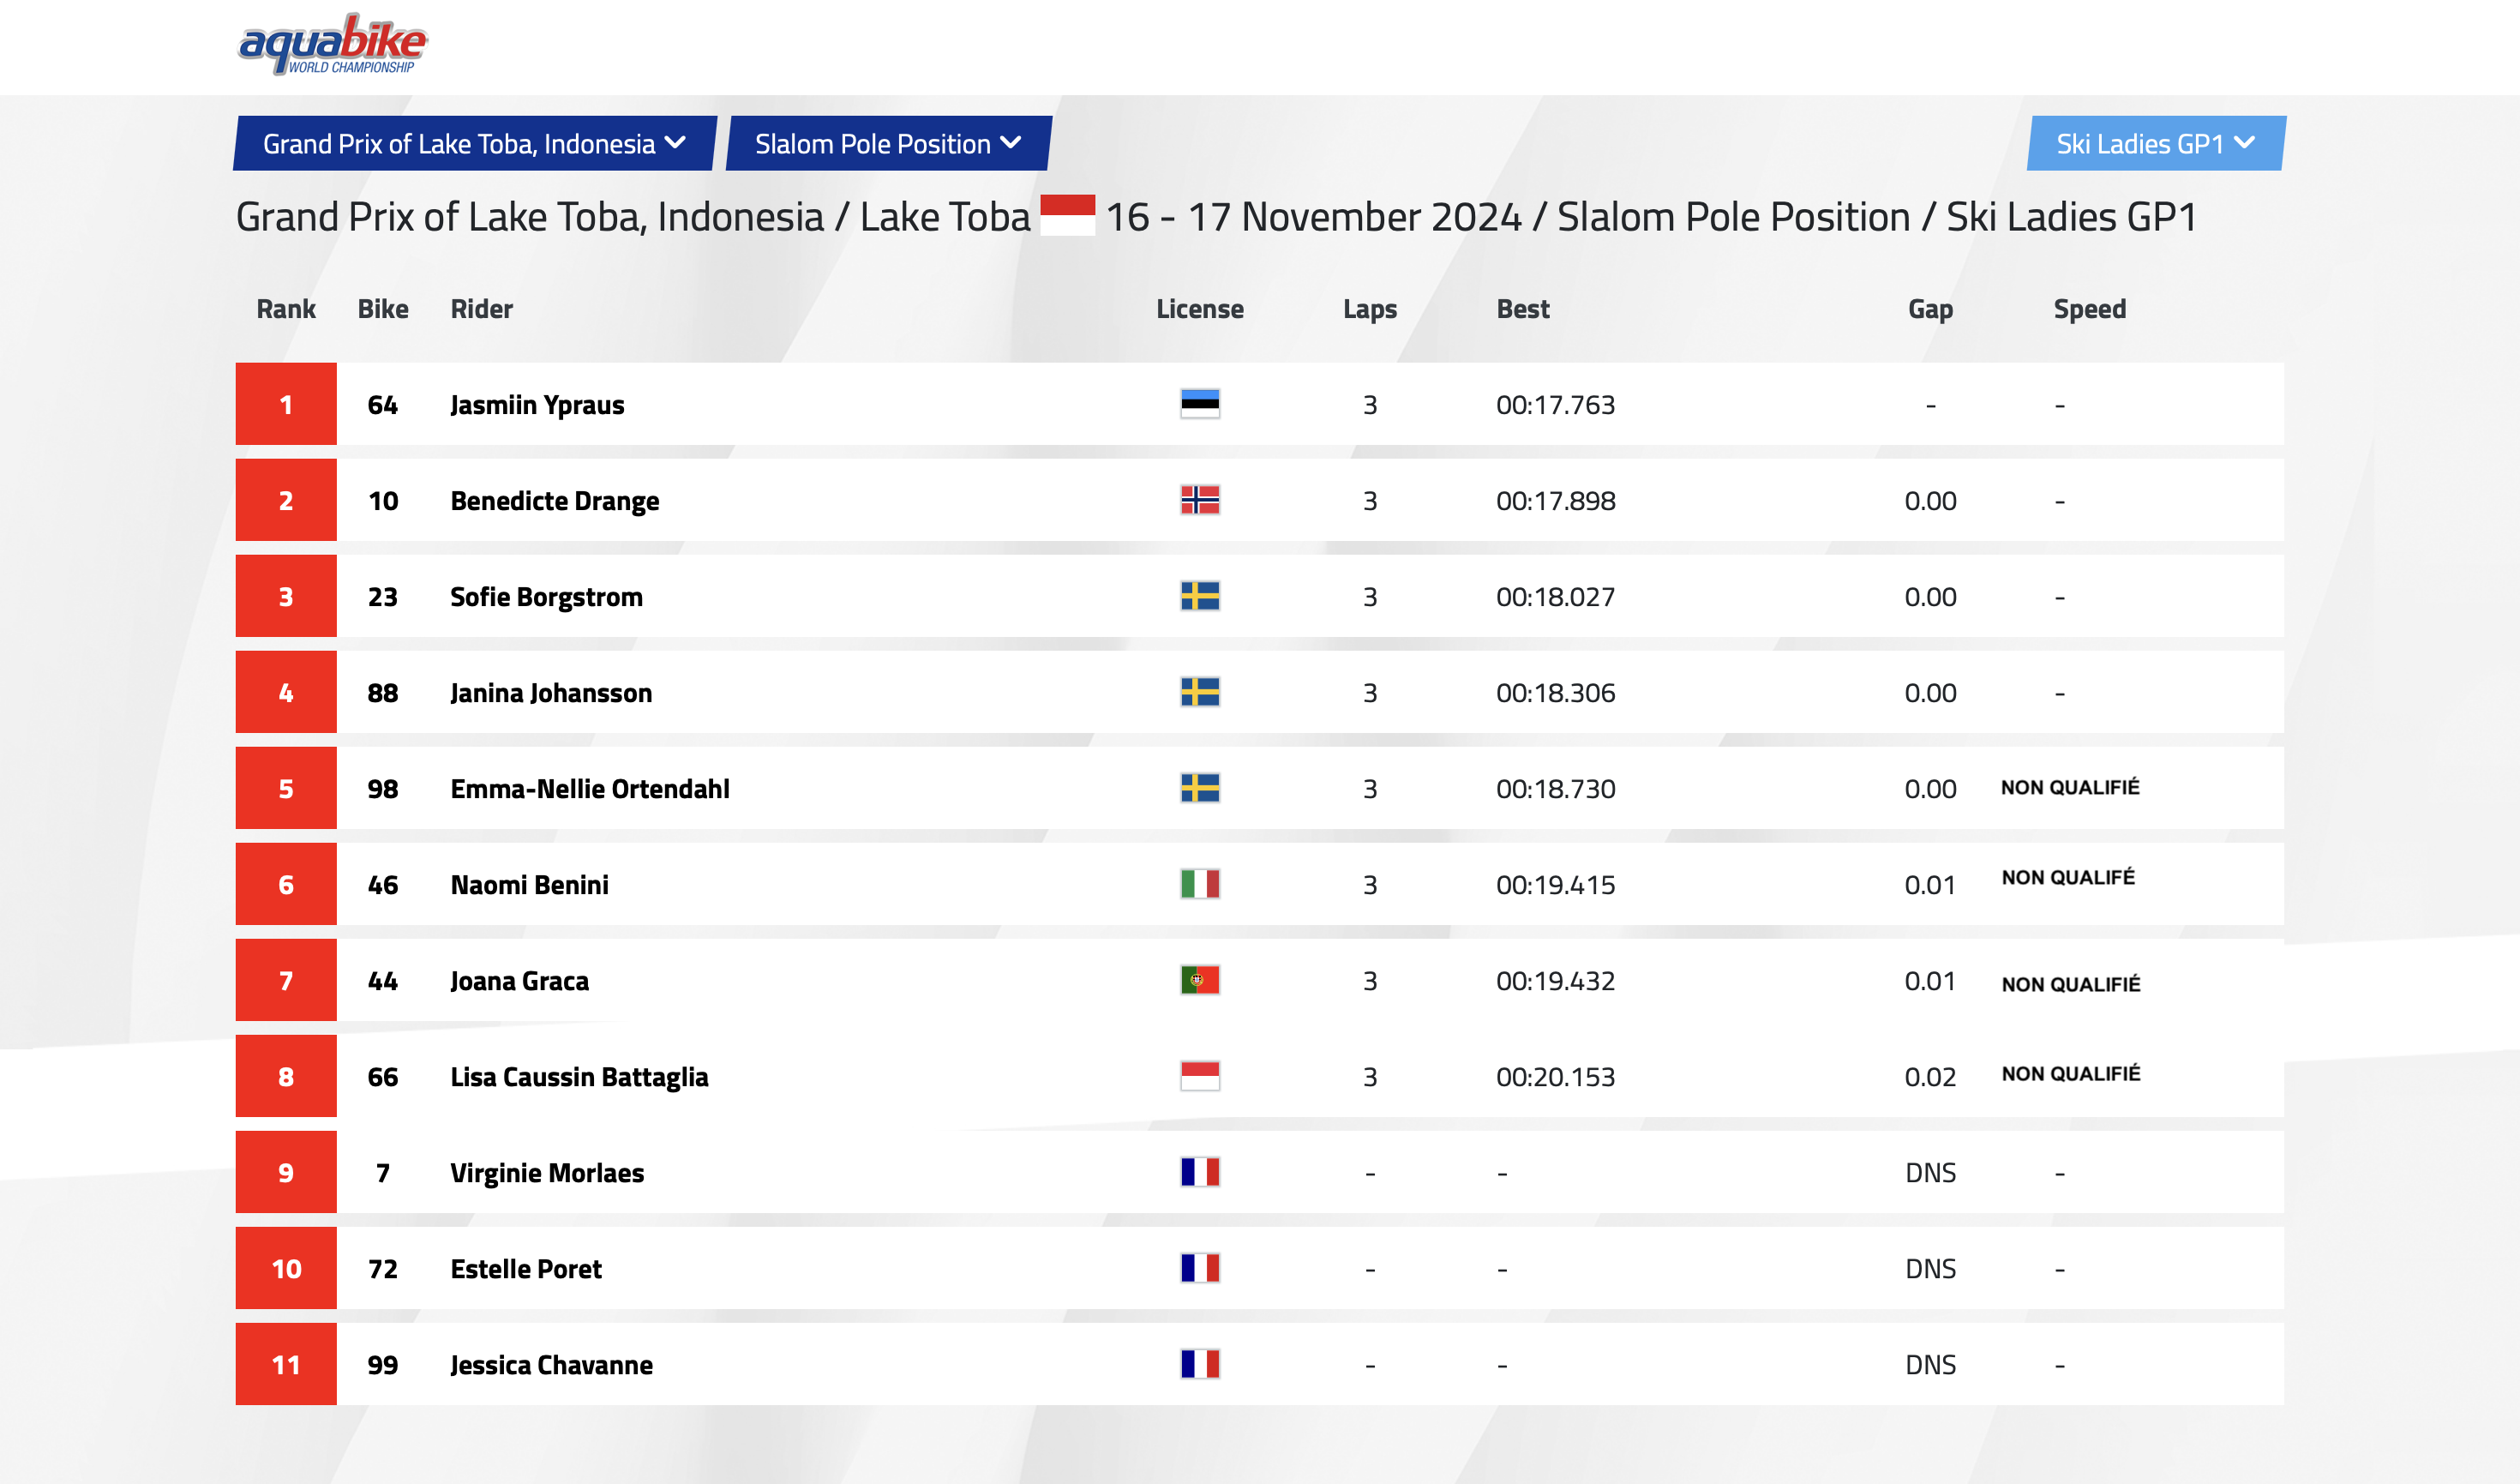Click the Aquabike World Championship logo

(x=332, y=44)
